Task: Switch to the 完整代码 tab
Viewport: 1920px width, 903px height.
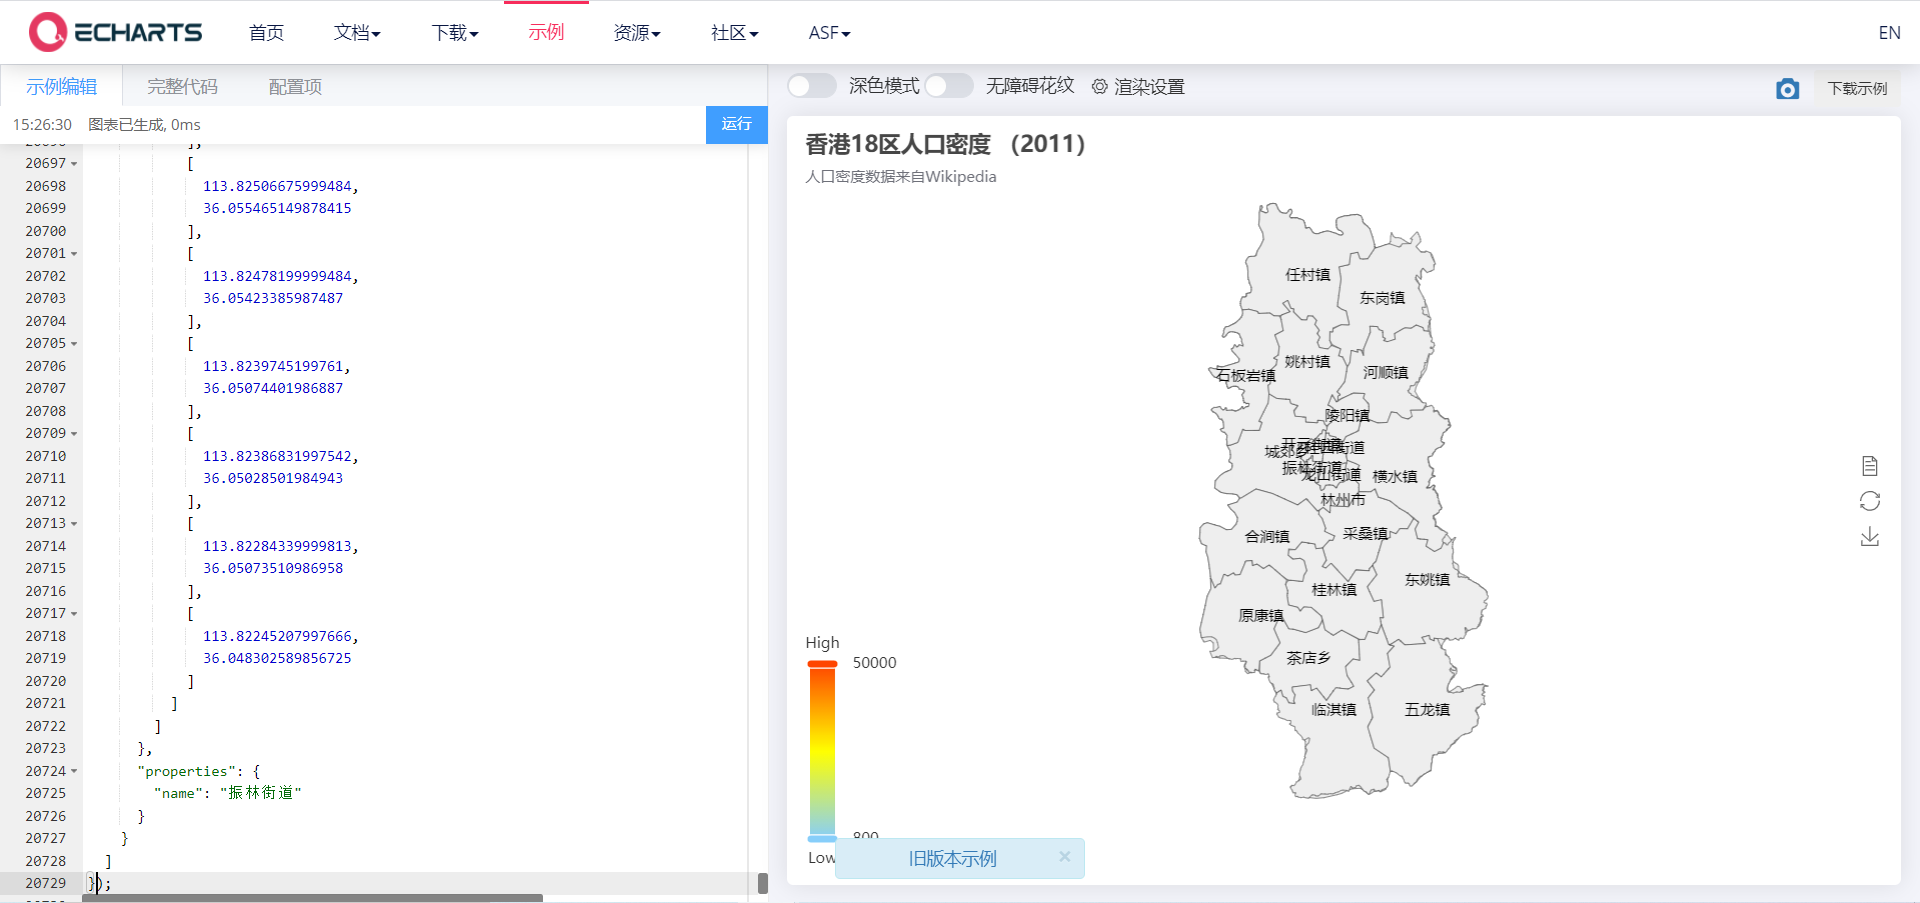Action: 181,86
